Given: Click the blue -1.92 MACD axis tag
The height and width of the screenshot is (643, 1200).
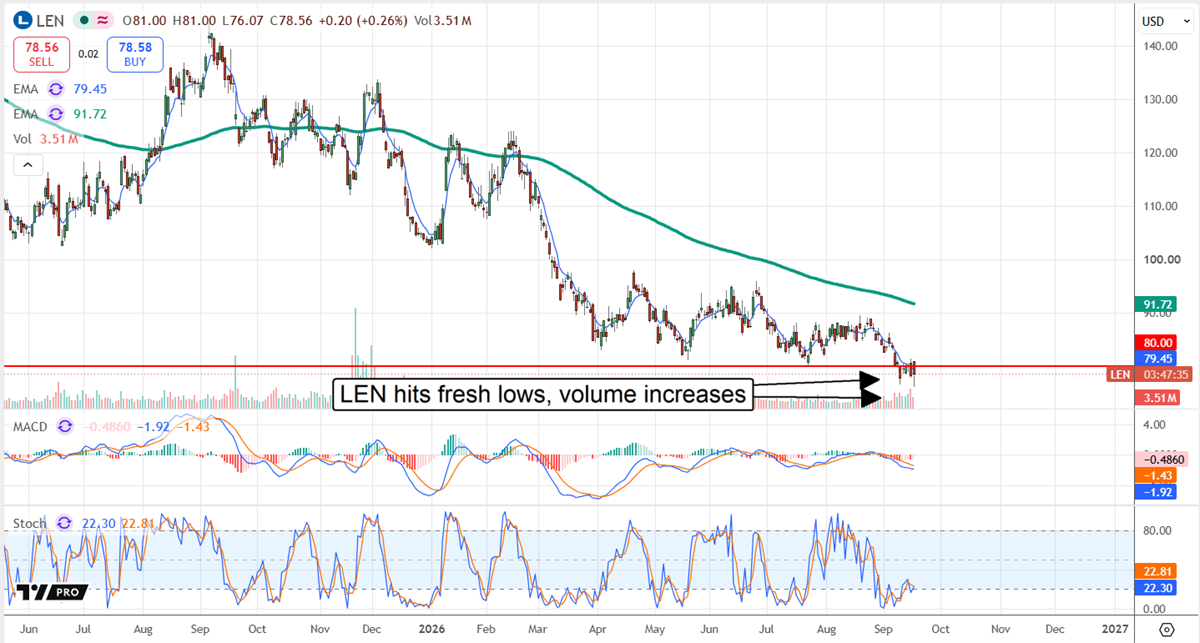Looking at the screenshot, I should pyautogui.click(x=1158, y=491).
